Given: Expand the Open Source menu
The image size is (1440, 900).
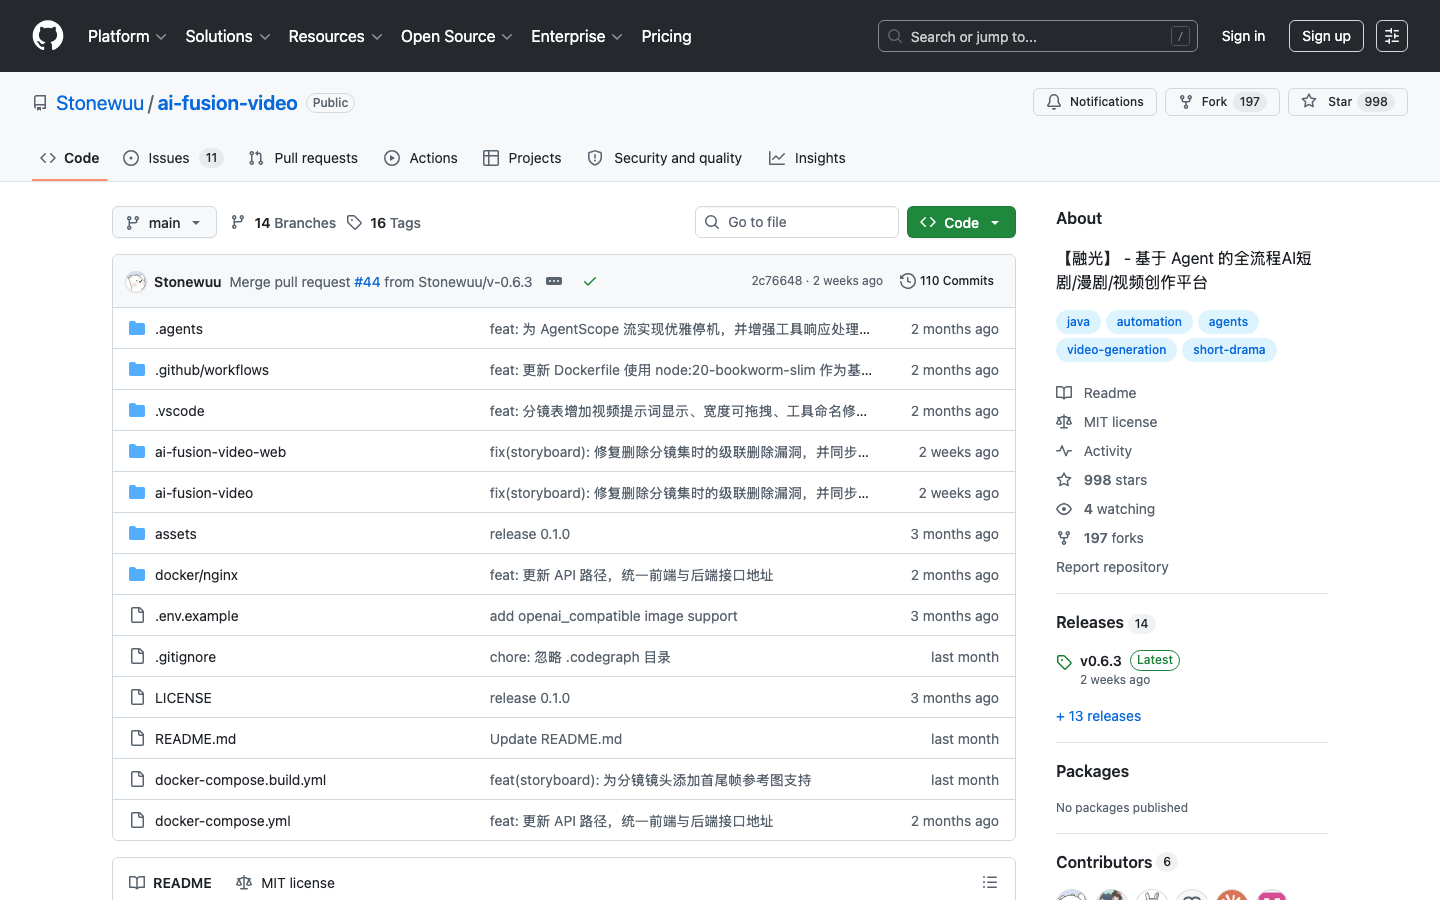Looking at the screenshot, I should point(457,36).
